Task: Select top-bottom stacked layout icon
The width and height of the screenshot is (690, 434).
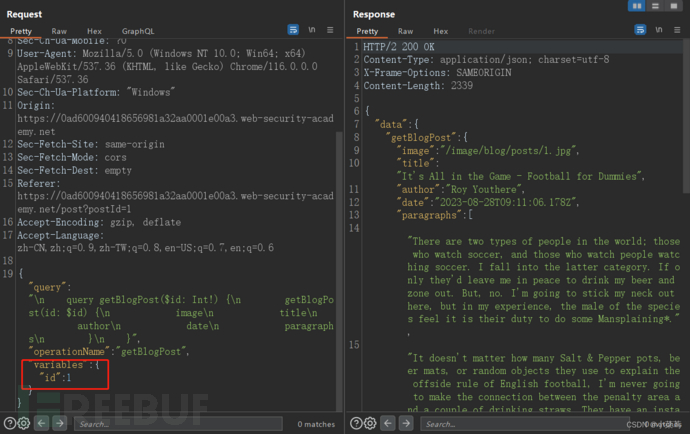Action: click(x=656, y=6)
